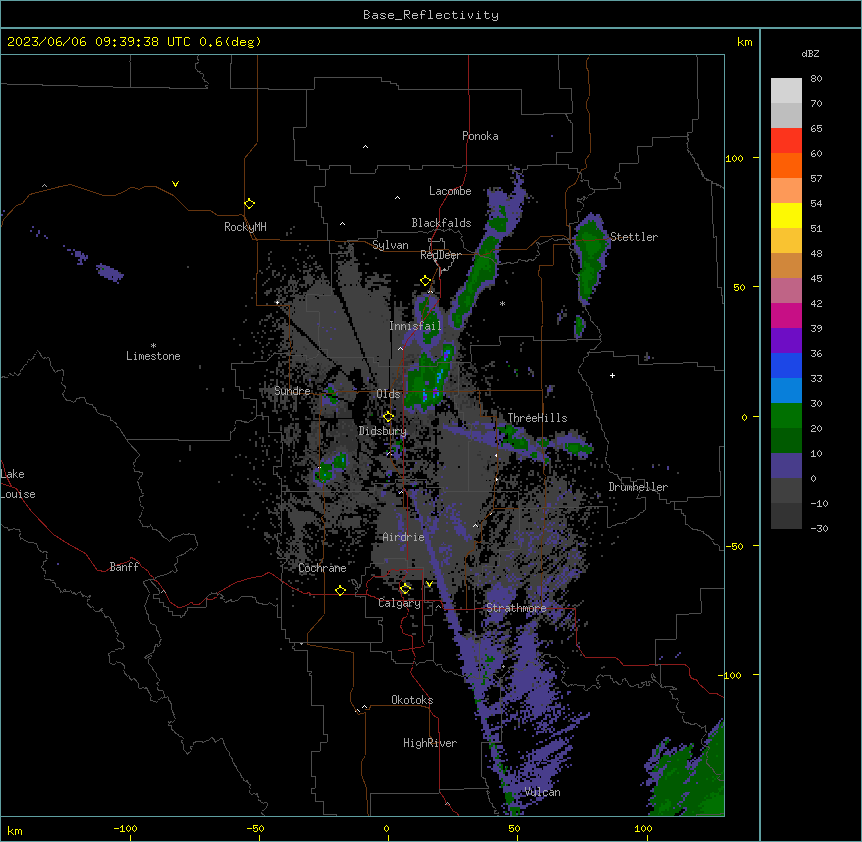Click the white asterisk marker east of Innisfail
Image resolution: width=862 pixels, height=842 pixels.
coord(502,303)
